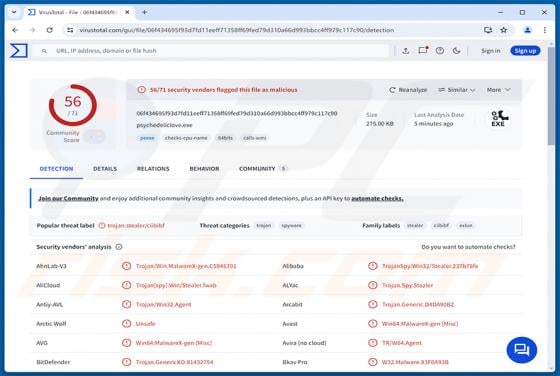The image size is (560, 376).
Task: Focus the URL, IP, domain or hash search field
Action: pyautogui.click(x=214, y=51)
